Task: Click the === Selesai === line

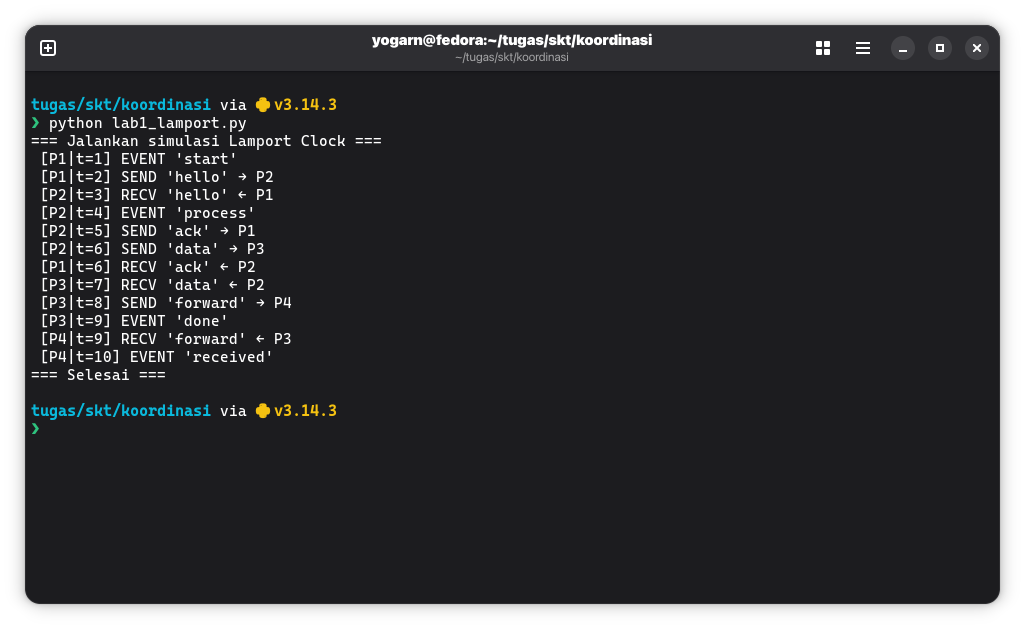Action: click(98, 375)
